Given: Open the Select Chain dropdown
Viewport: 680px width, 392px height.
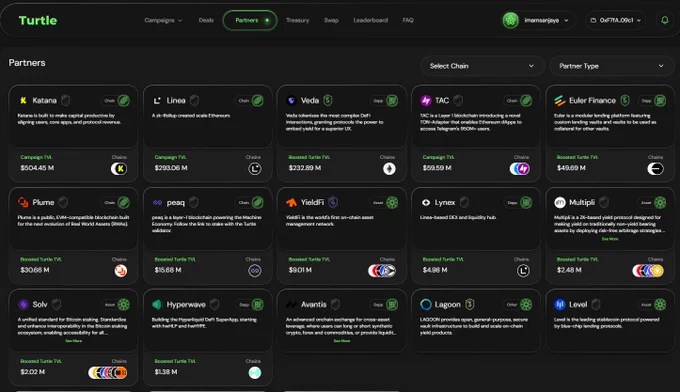Looking at the screenshot, I should click(x=482, y=66).
